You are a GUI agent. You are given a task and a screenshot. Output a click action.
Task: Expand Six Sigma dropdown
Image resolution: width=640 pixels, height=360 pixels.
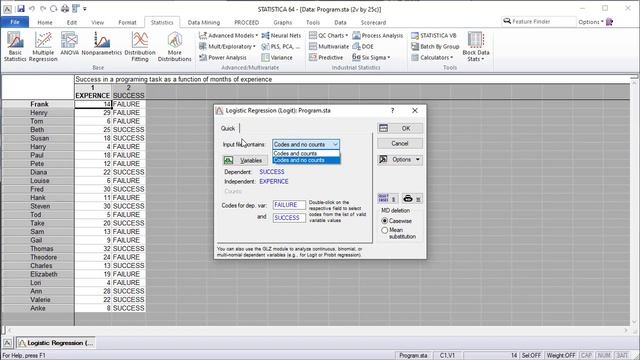(x=371, y=58)
